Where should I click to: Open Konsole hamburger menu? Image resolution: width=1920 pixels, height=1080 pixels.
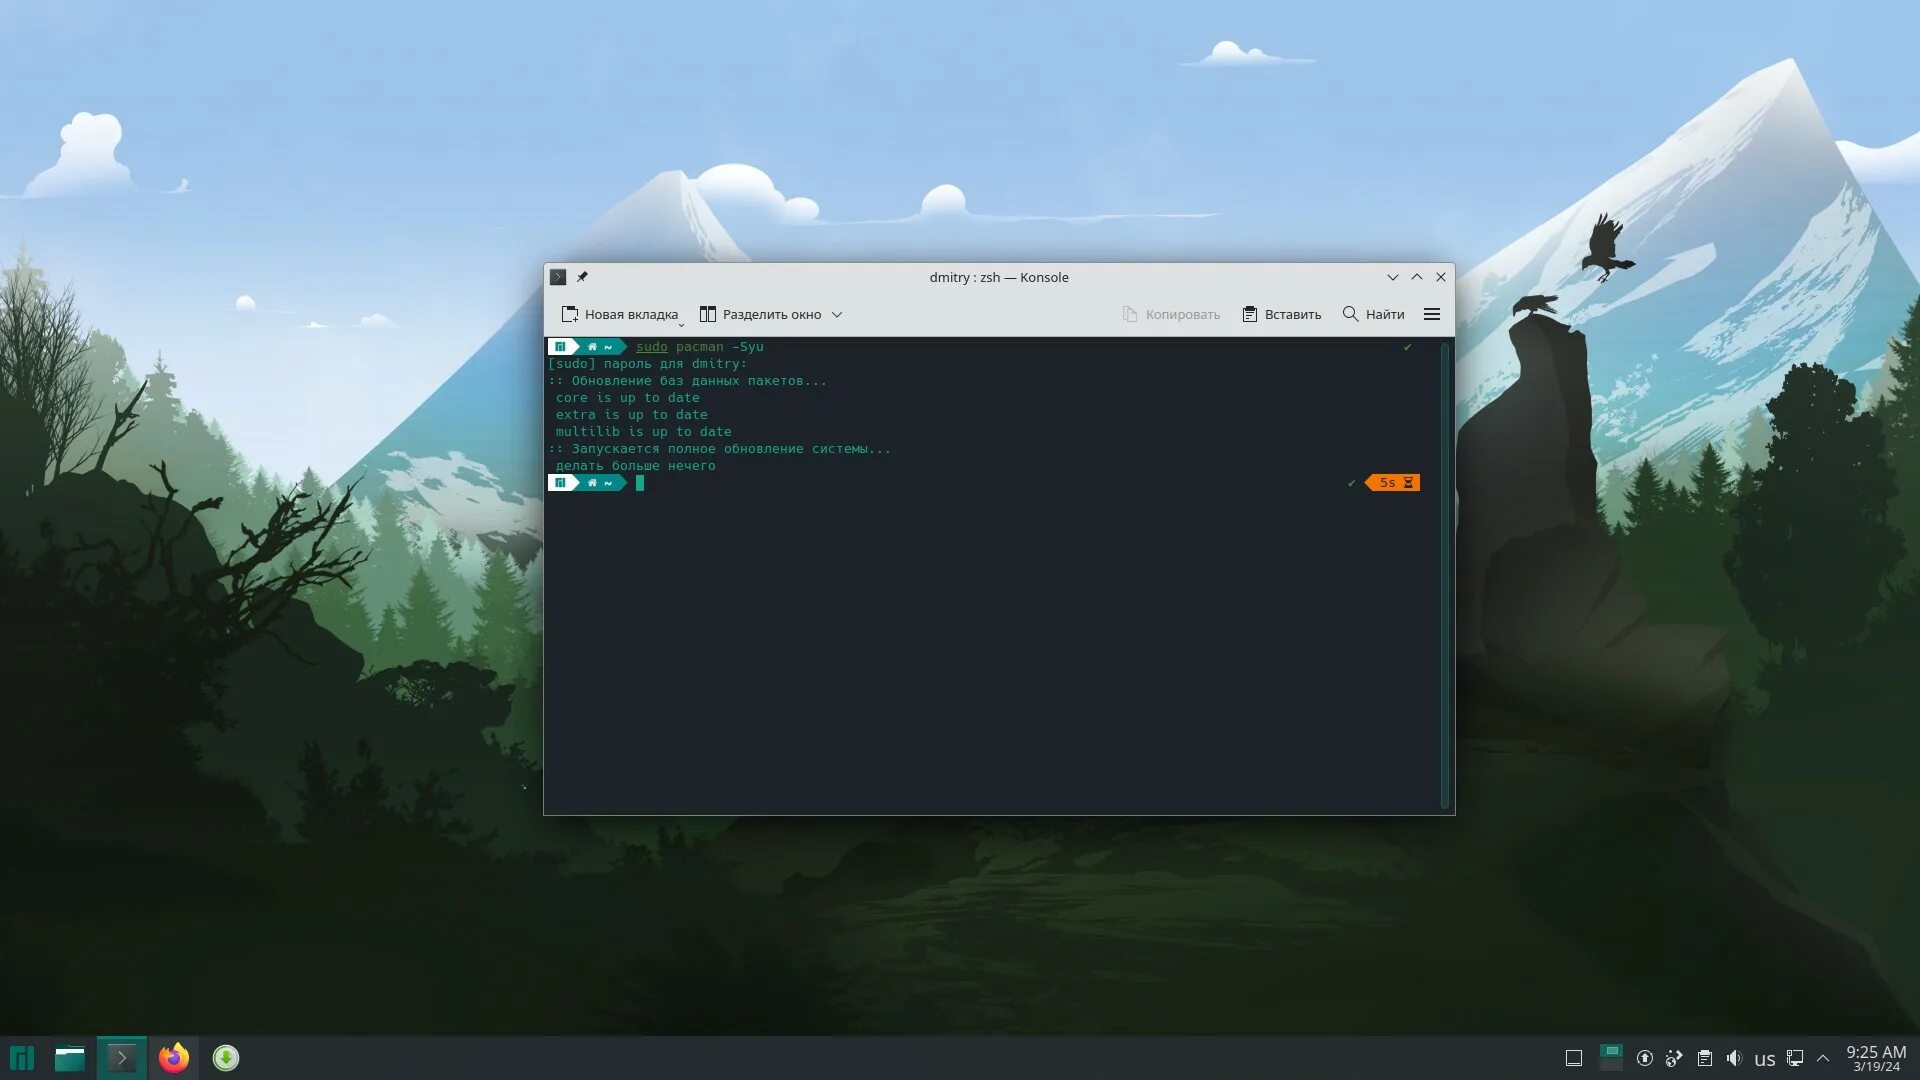pyautogui.click(x=1432, y=314)
